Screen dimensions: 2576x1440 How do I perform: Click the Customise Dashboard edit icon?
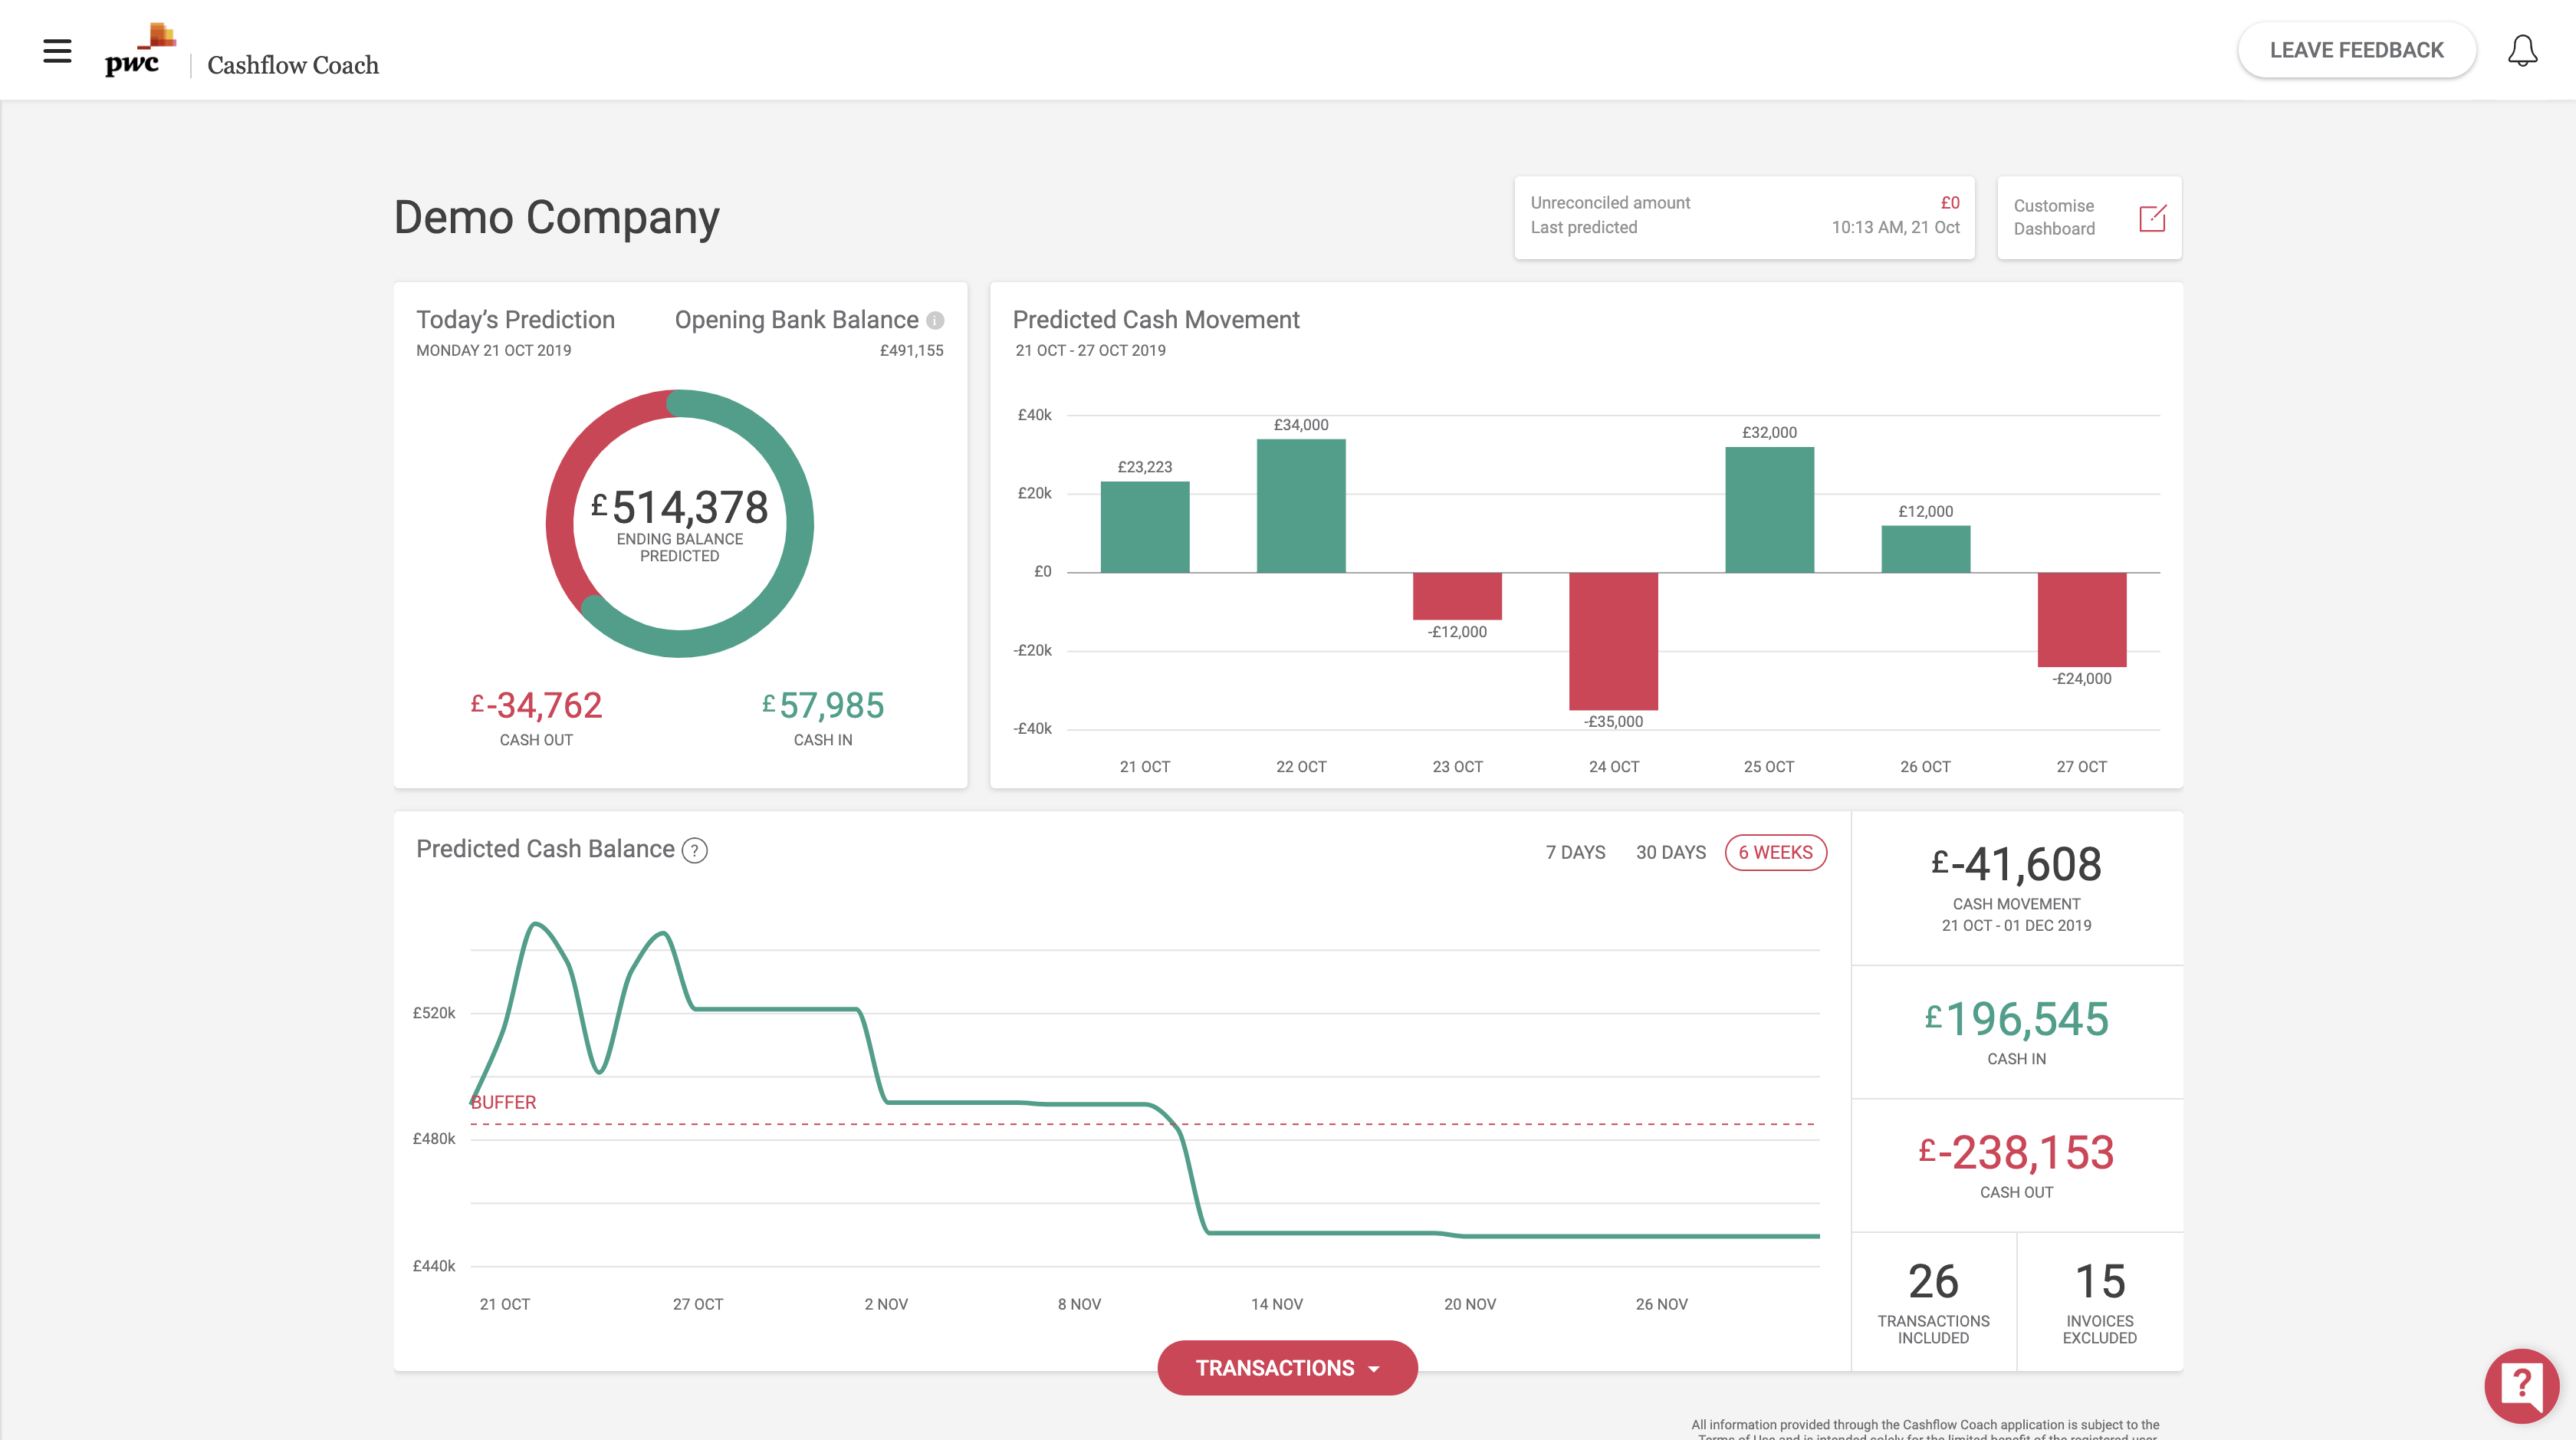2152,218
